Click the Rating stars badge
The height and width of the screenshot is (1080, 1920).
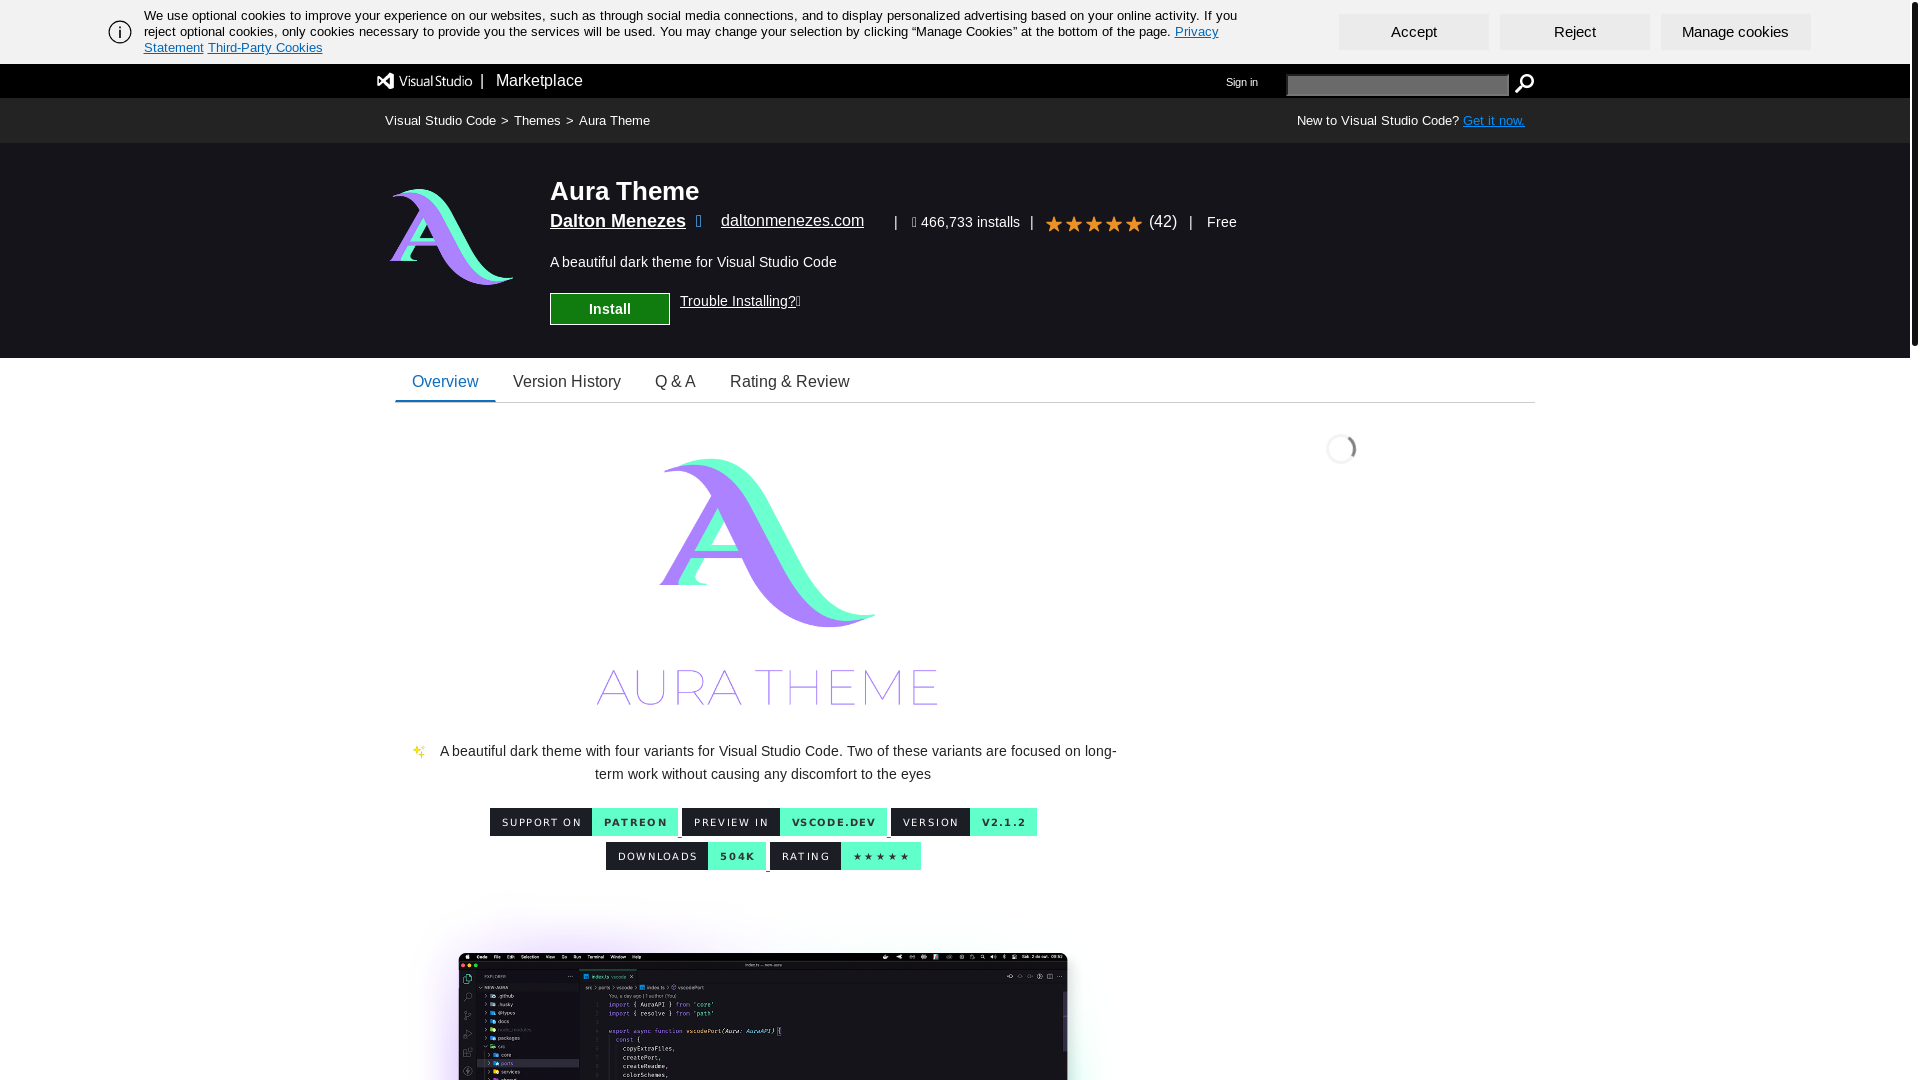845,856
